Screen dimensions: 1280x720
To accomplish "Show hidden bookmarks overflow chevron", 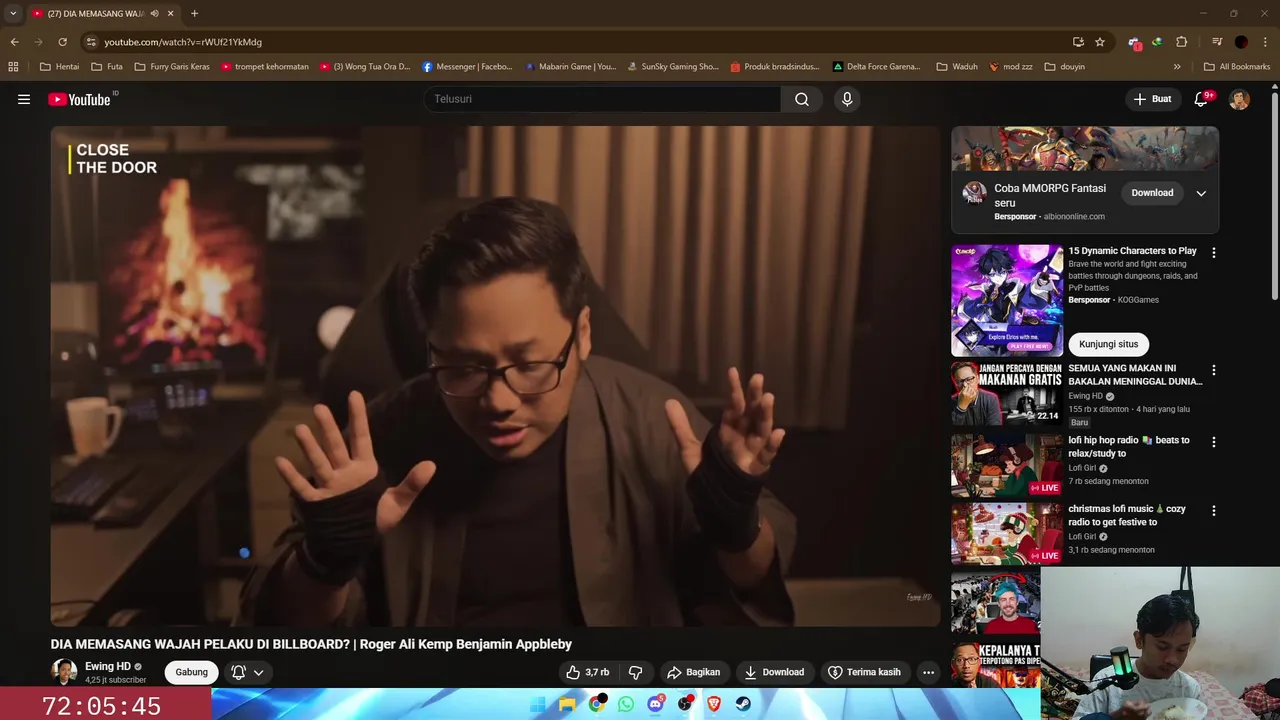I will click(1177, 67).
